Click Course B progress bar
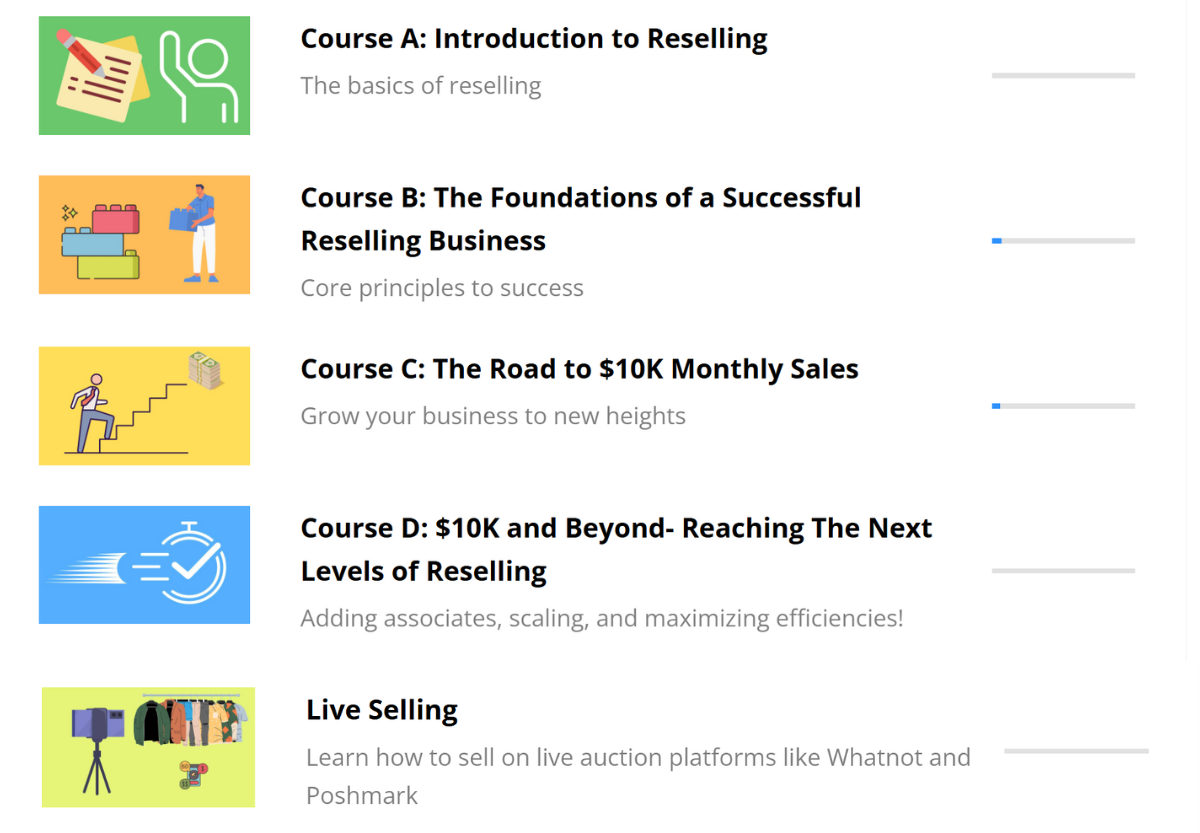This screenshot has height=833, width=1200. pos(1063,241)
